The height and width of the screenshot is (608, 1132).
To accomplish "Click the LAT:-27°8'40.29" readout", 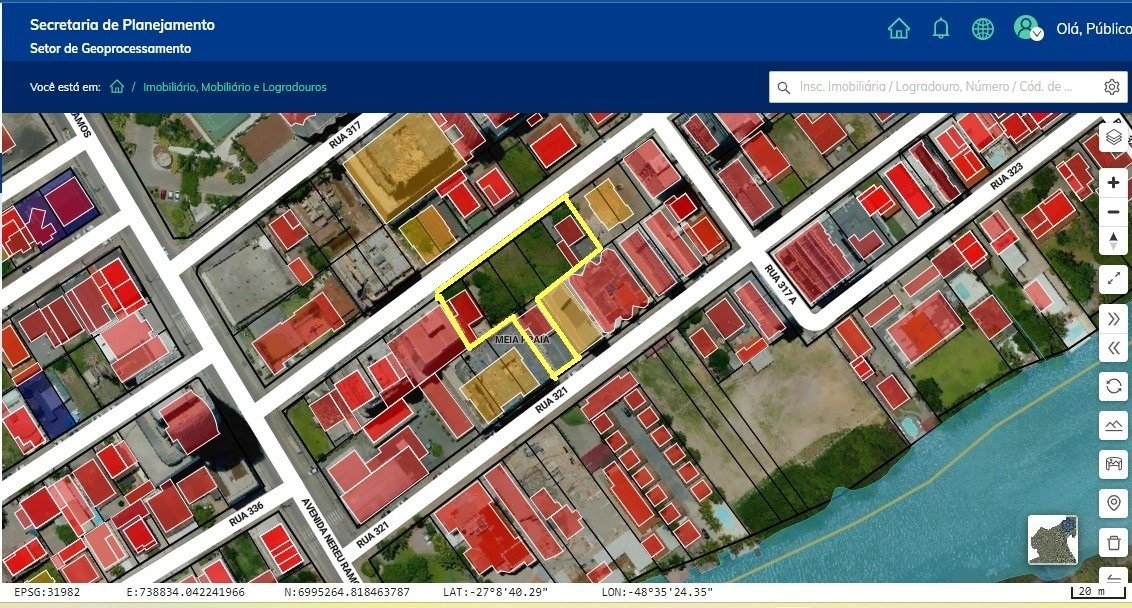I will 496,592.
